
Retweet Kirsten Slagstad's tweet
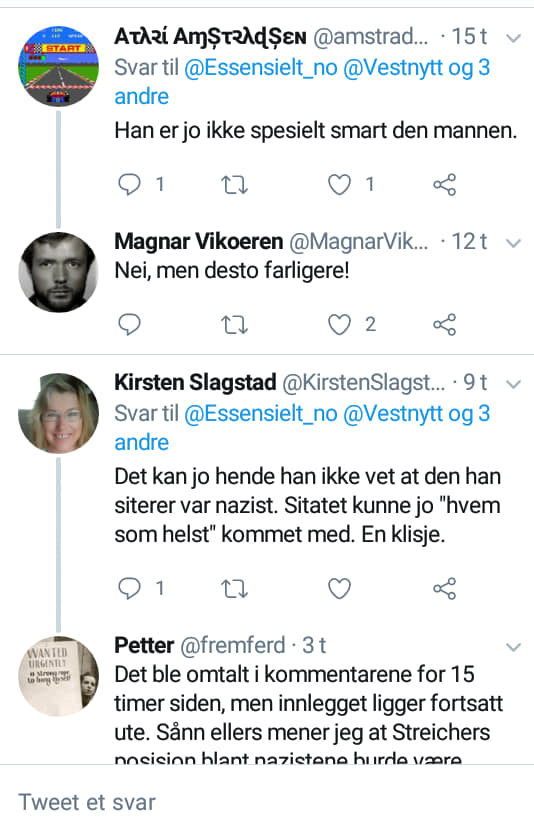click(x=234, y=588)
